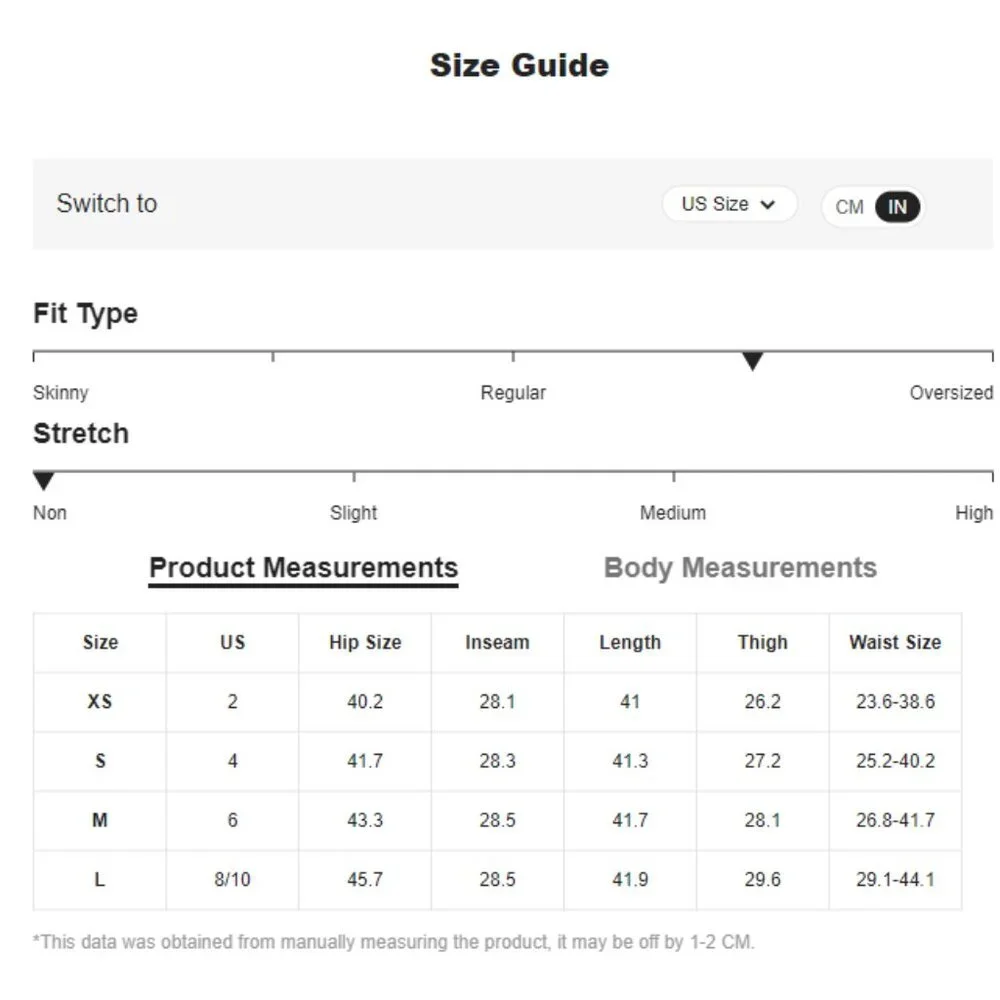Click the Medium stretch label
Viewport: 1000px width, 1000px height.
coord(673,513)
